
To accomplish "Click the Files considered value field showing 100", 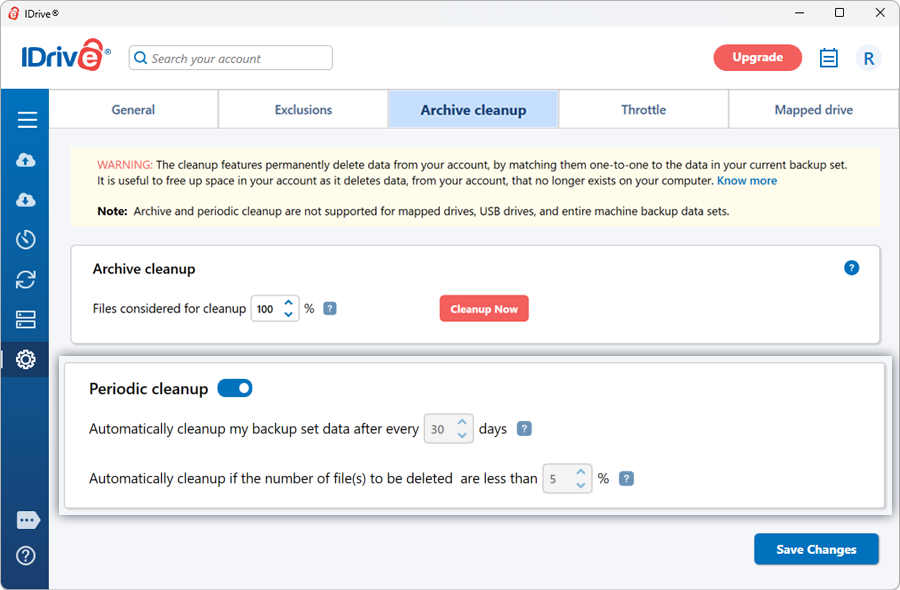I will tap(274, 309).
